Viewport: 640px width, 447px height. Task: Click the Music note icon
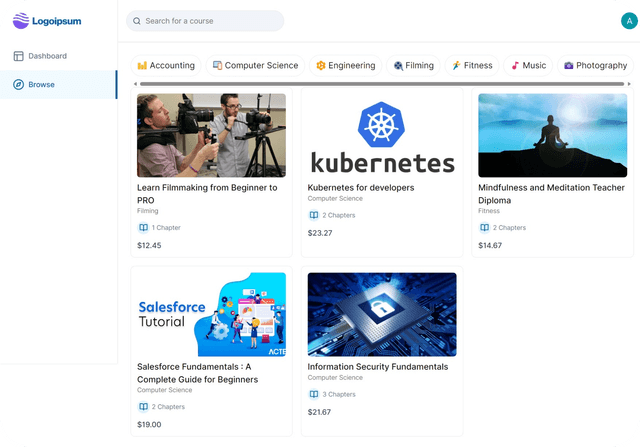(515, 65)
